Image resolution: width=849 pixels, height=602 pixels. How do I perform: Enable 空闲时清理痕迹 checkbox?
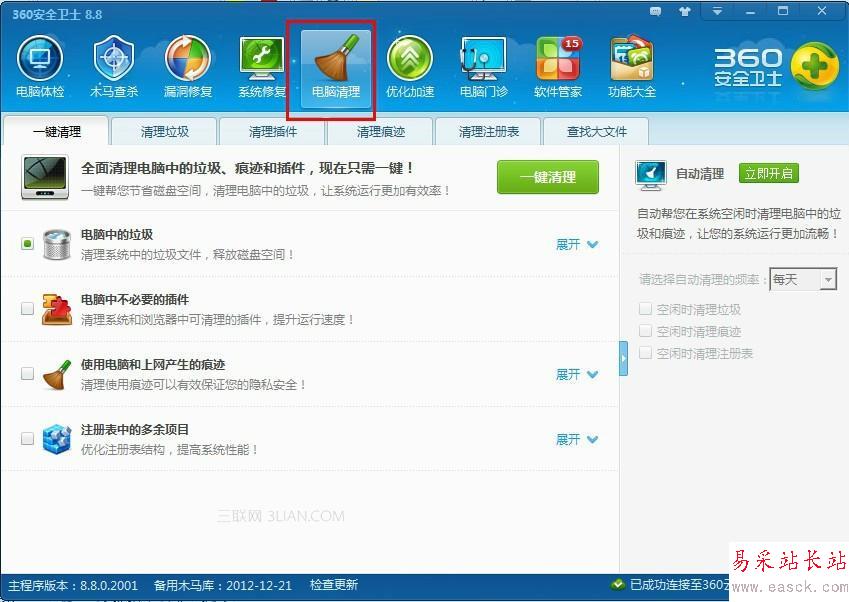(x=645, y=331)
